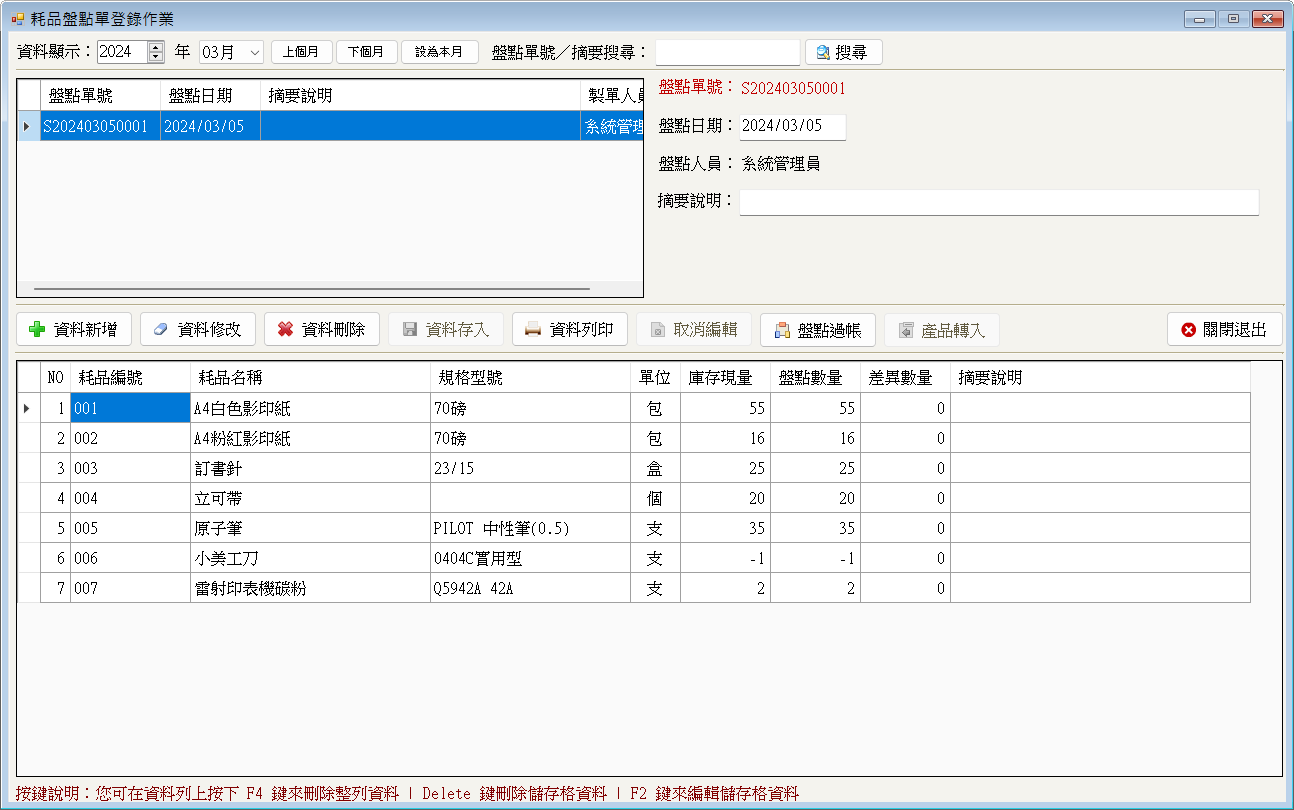Click the 規格型號 column header
The image size is (1294, 810).
click(x=530, y=378)
